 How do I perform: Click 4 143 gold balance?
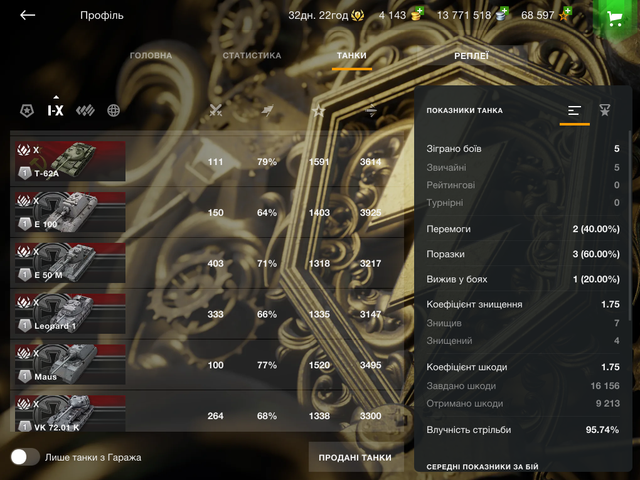coord(392,16)
